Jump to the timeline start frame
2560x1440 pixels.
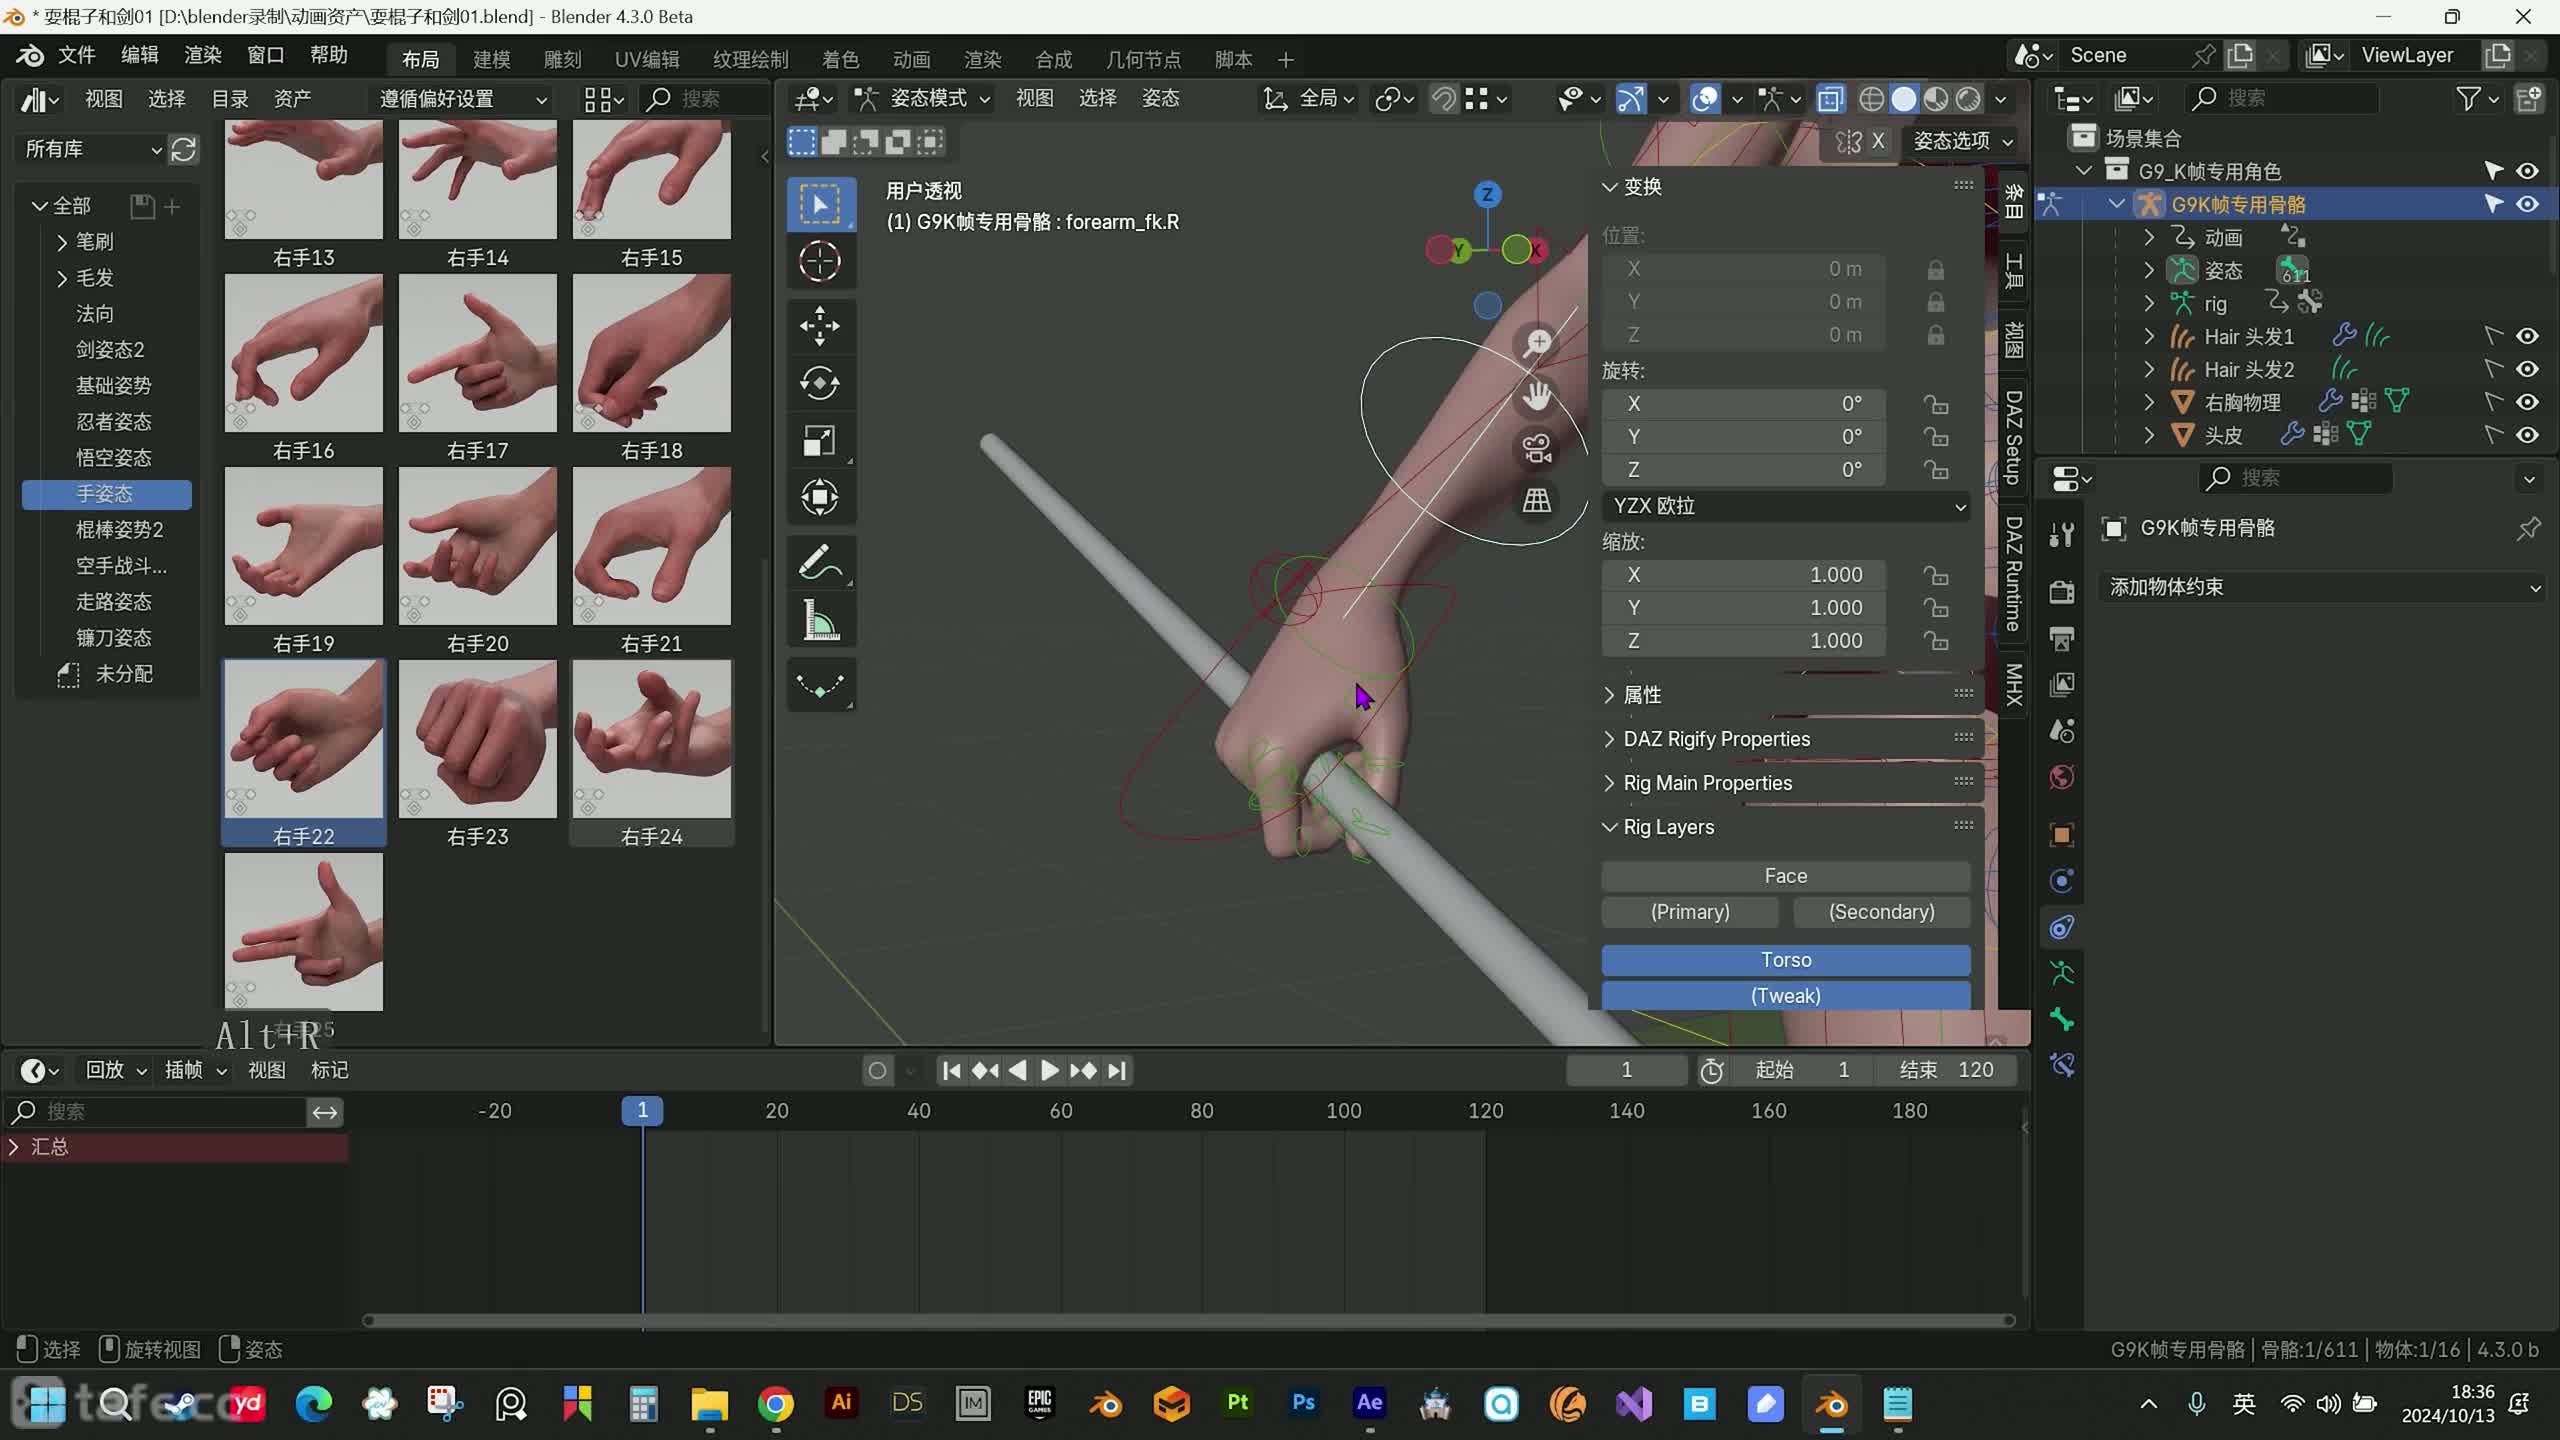point(951,1071)
